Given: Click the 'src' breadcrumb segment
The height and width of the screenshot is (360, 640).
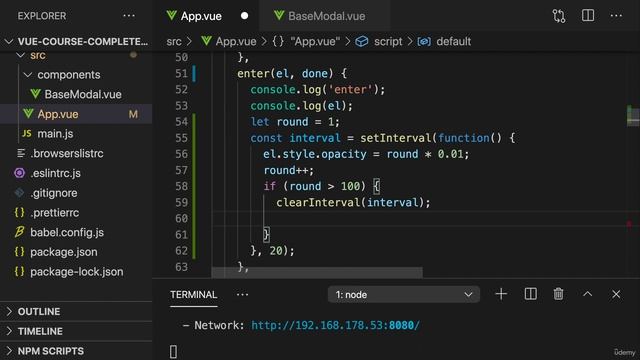Looking at the screenshot, I should [x=174, y=42].
